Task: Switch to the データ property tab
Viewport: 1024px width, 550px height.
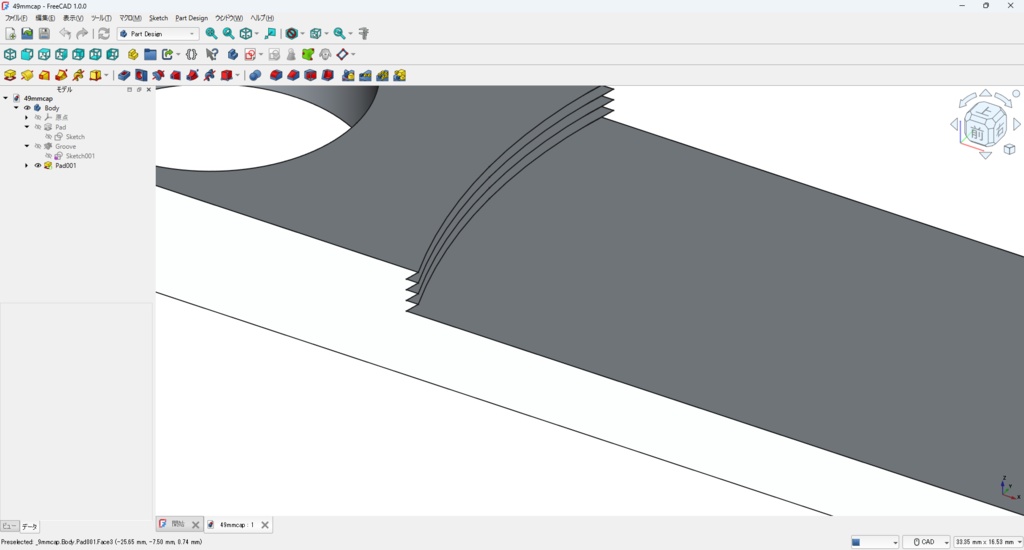Action: 29,526
